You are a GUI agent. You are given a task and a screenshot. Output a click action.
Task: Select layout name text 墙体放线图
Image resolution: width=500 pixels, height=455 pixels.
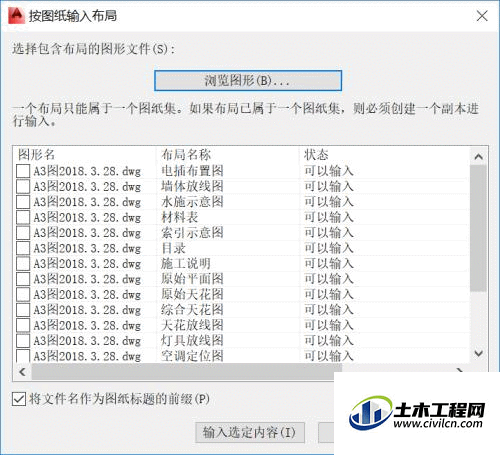pos(192,186)
